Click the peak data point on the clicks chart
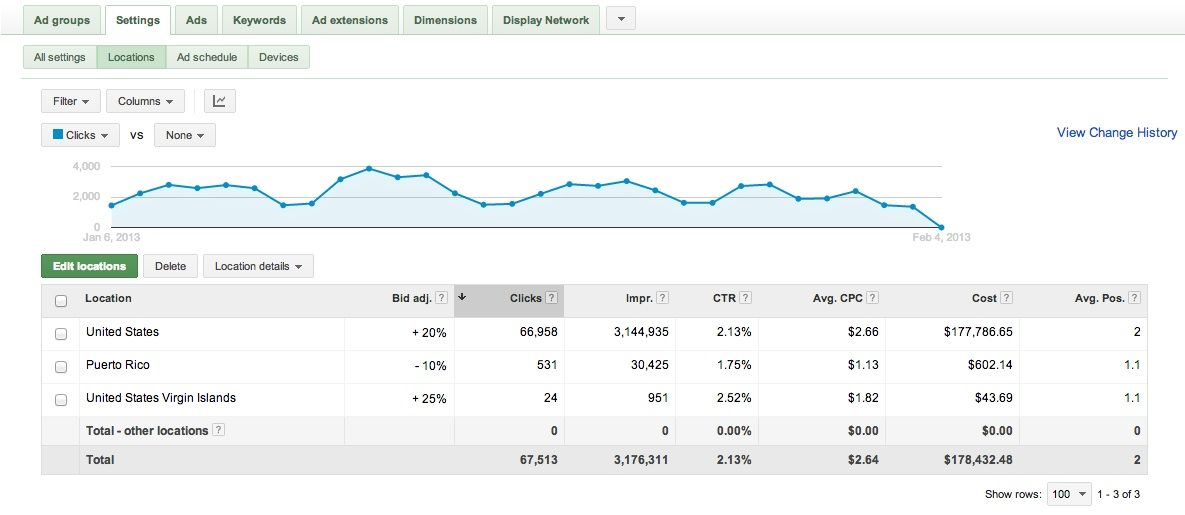Image resolution: width=1185 pixels, height=515 pixels. pos(369,168)
